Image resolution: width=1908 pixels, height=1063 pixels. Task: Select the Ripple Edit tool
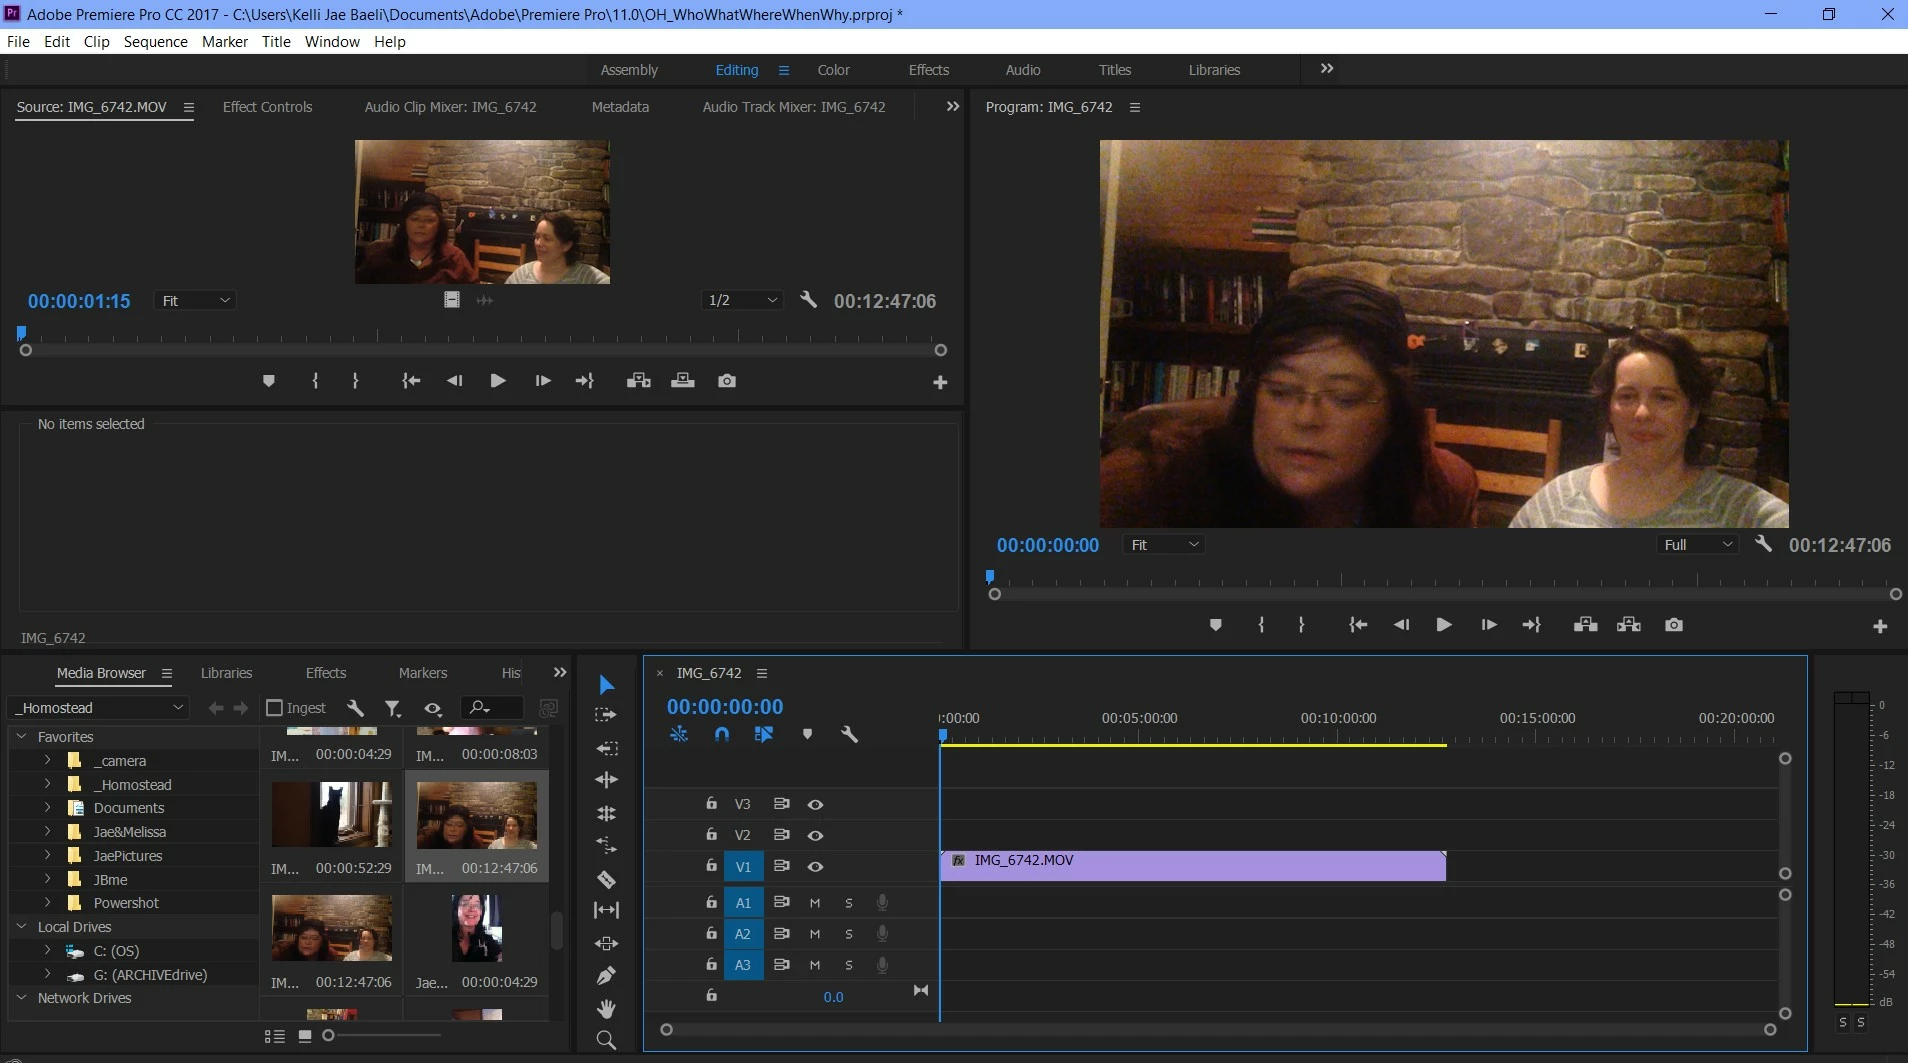(x=606, y=748)
